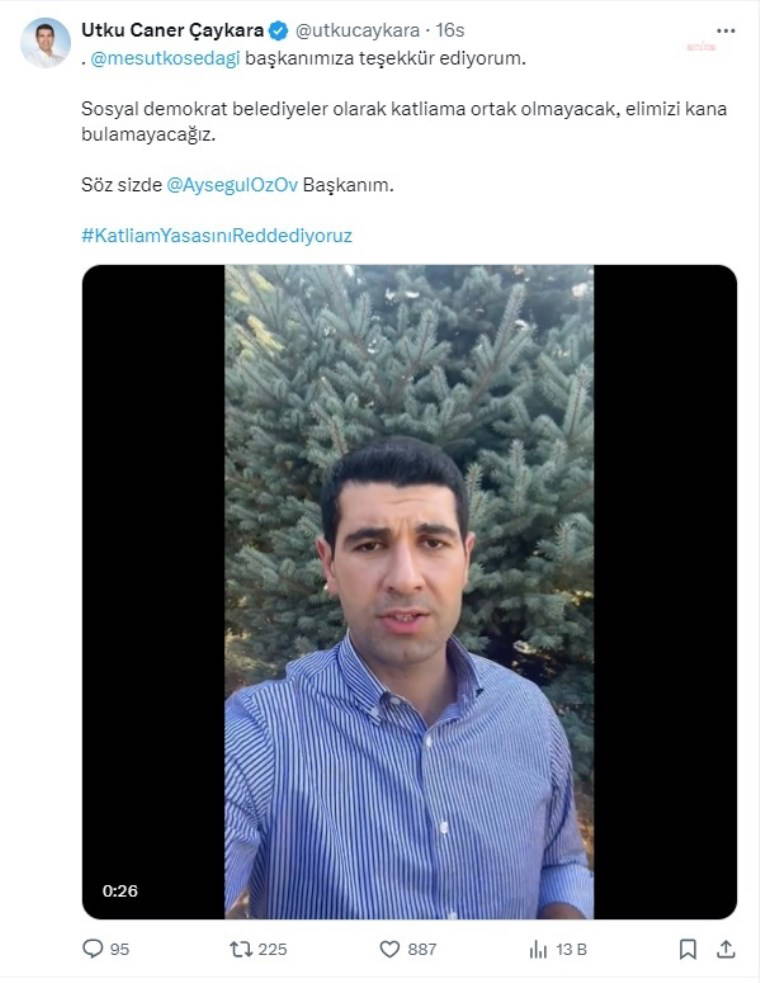Viewport: 760px width, 983px height.
Task: Share the tweet via upload icon
Action: tap(726, 949)
